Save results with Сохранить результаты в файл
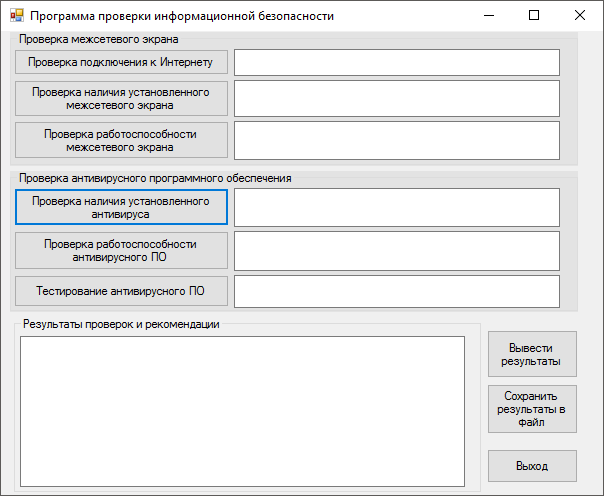 [532, 409]
